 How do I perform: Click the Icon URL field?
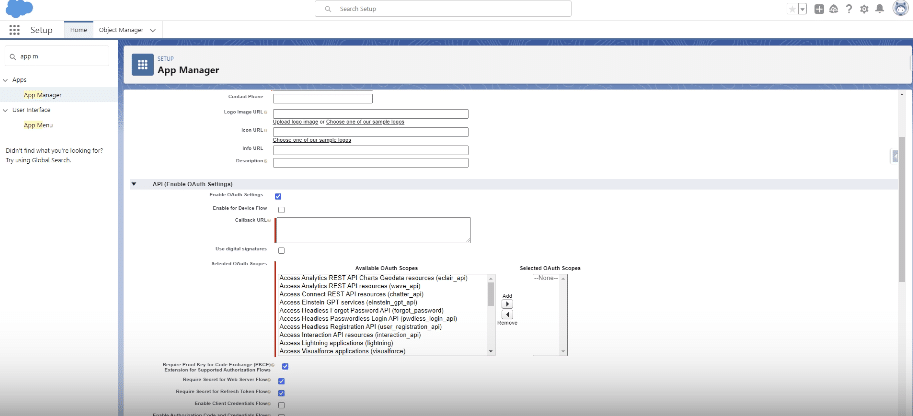click(x=371, y=132)
